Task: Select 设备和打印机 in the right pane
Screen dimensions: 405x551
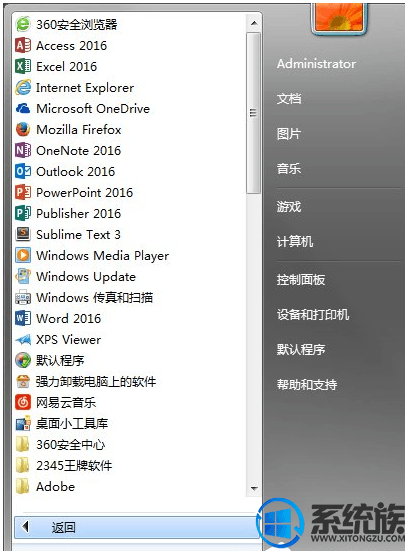Action: pyautogui.click(x=313, y=315)
